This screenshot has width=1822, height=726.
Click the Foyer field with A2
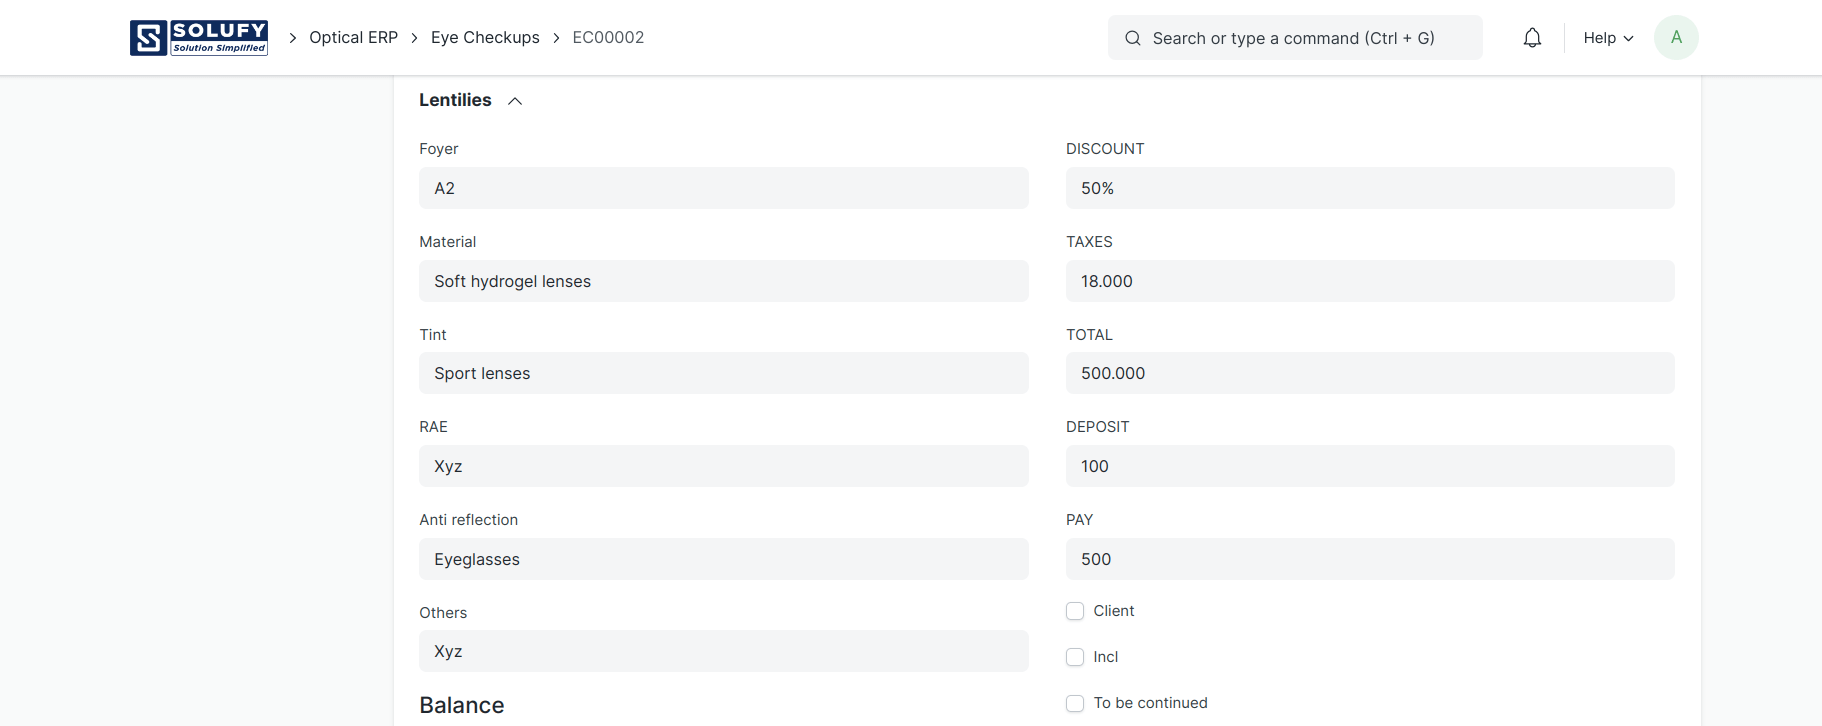[723, 188]
